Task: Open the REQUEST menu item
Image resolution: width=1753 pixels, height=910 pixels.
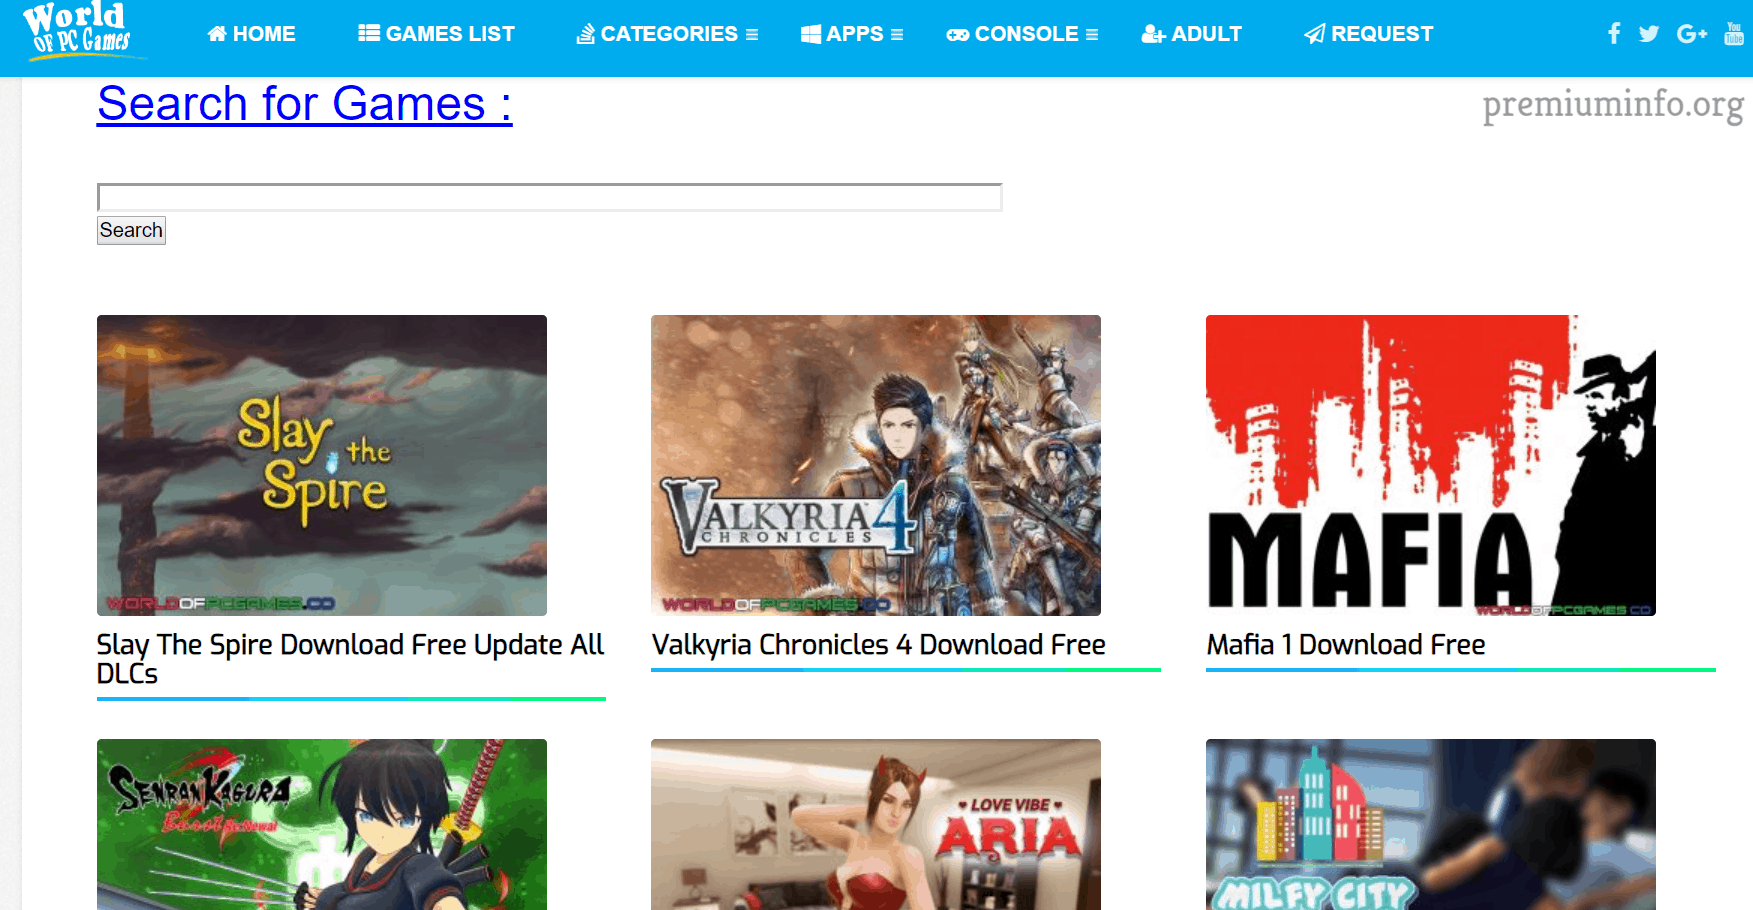Action: point(1368,34)
